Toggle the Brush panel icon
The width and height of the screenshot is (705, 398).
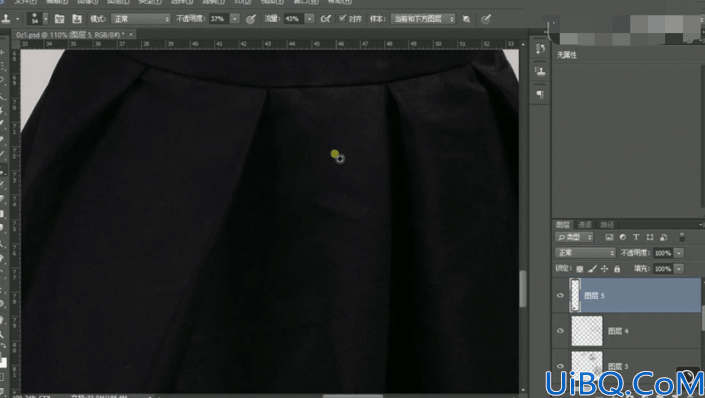coord(59,18)
